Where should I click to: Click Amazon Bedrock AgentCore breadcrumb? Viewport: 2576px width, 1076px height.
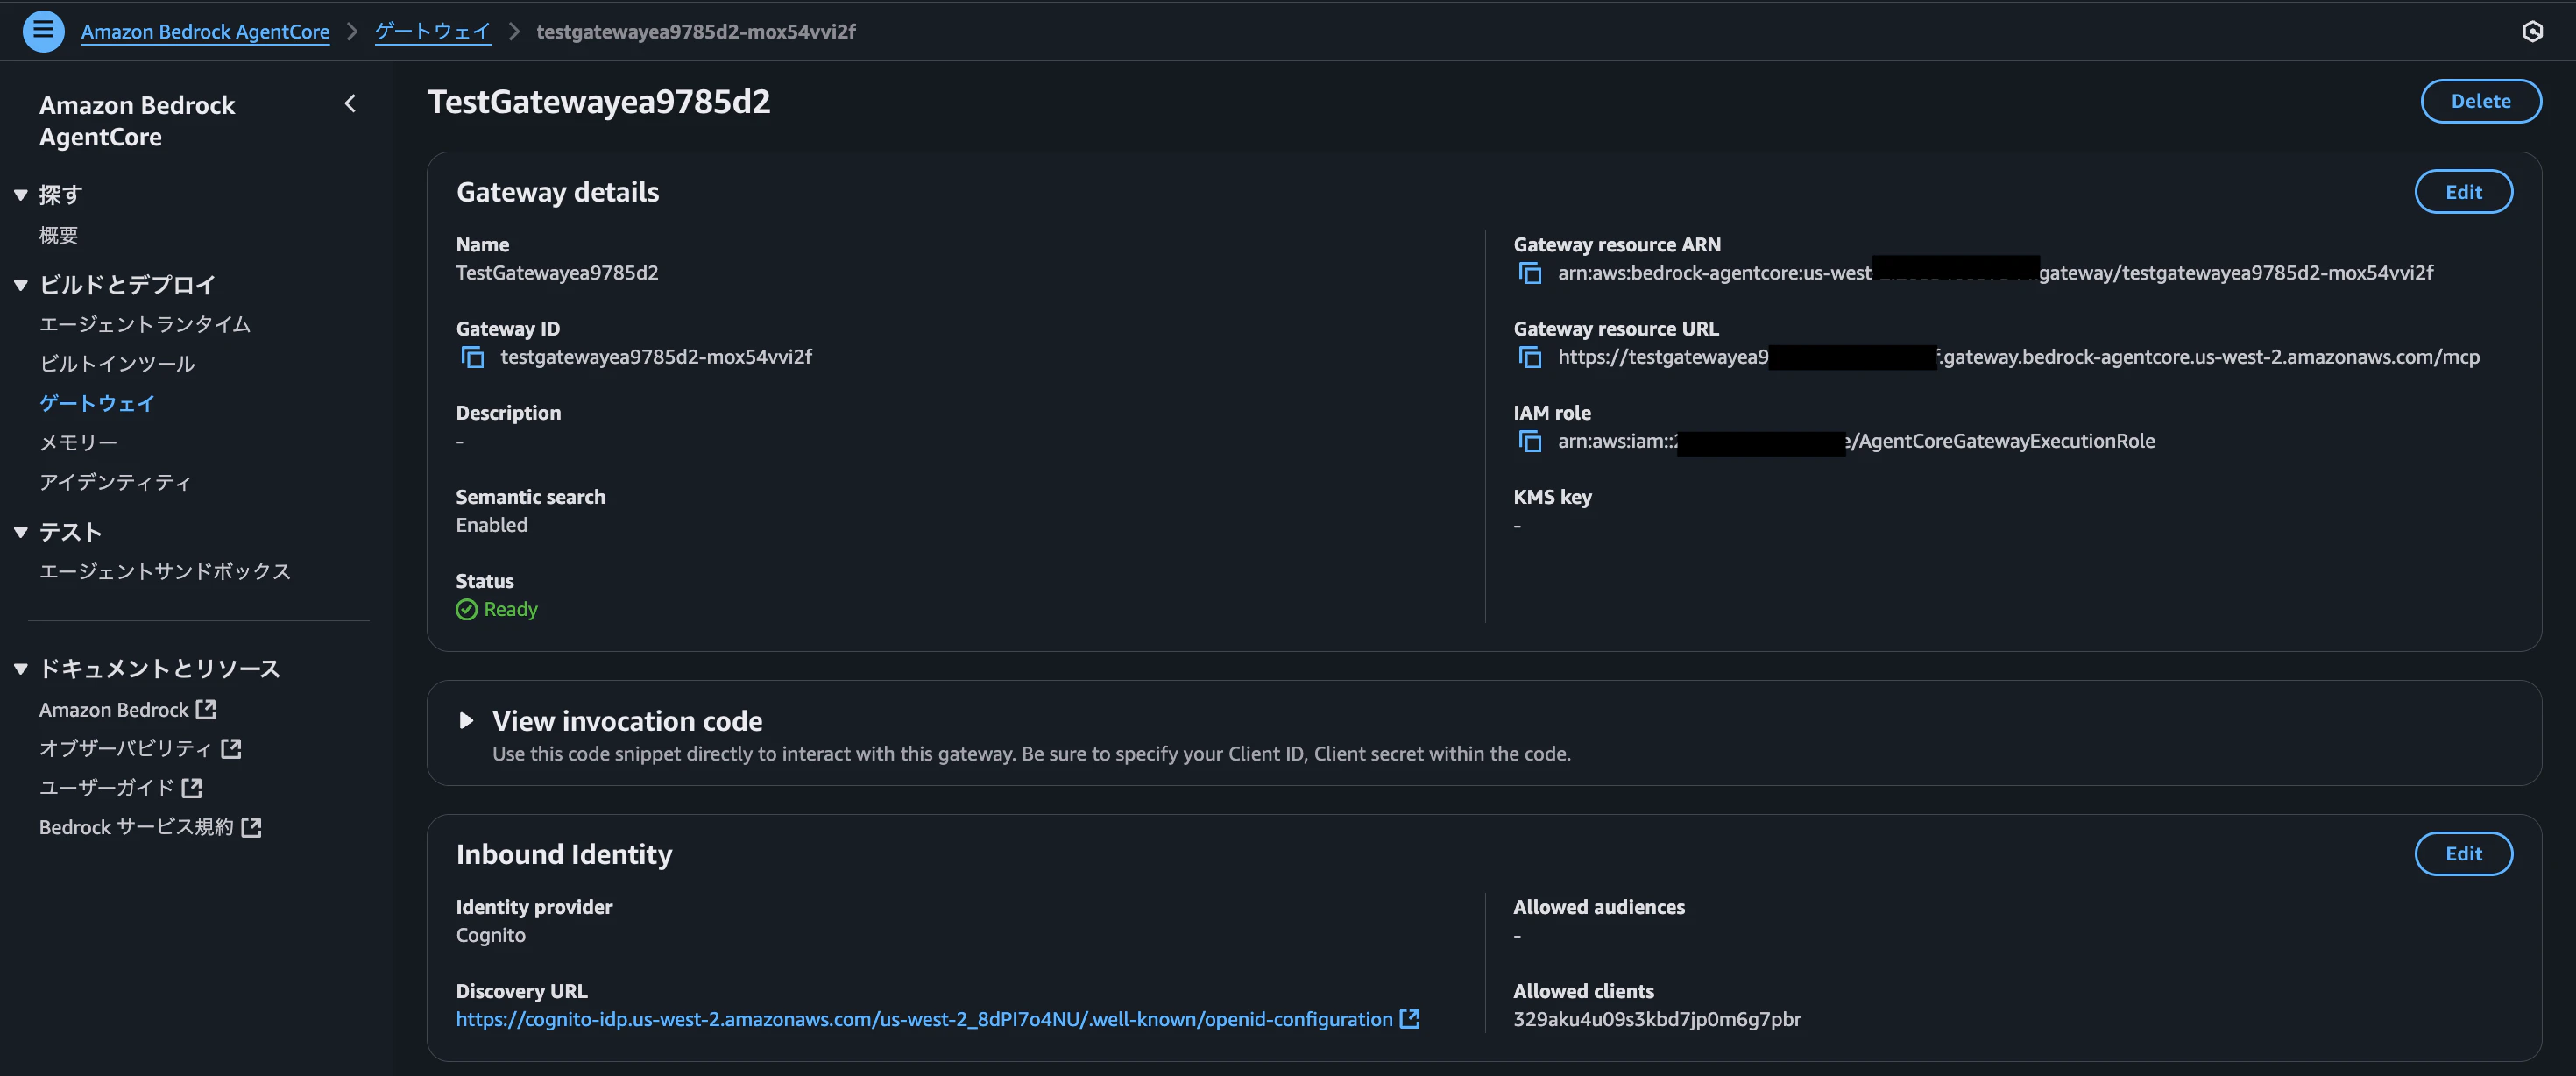click(x=205, y=32)
